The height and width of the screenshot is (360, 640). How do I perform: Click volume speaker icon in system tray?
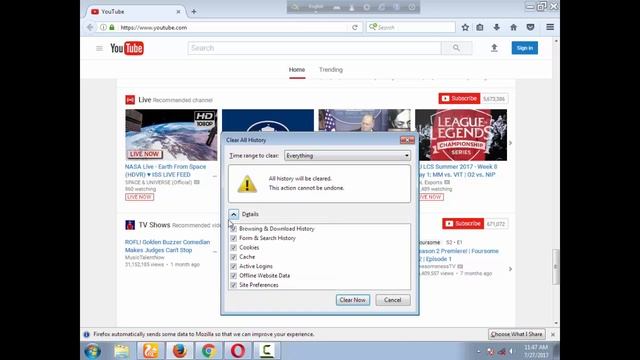point(512,351)
